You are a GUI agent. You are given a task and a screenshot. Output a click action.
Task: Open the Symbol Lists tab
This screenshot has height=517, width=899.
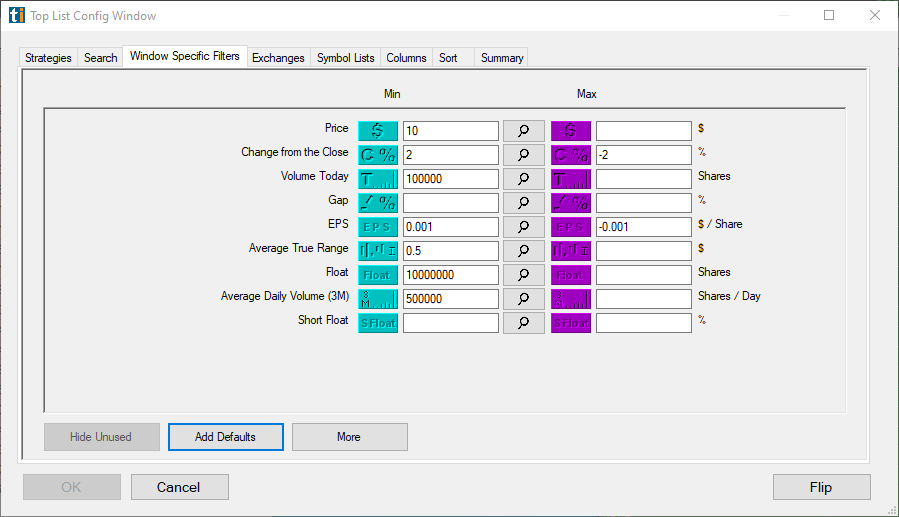click(345, 58)
